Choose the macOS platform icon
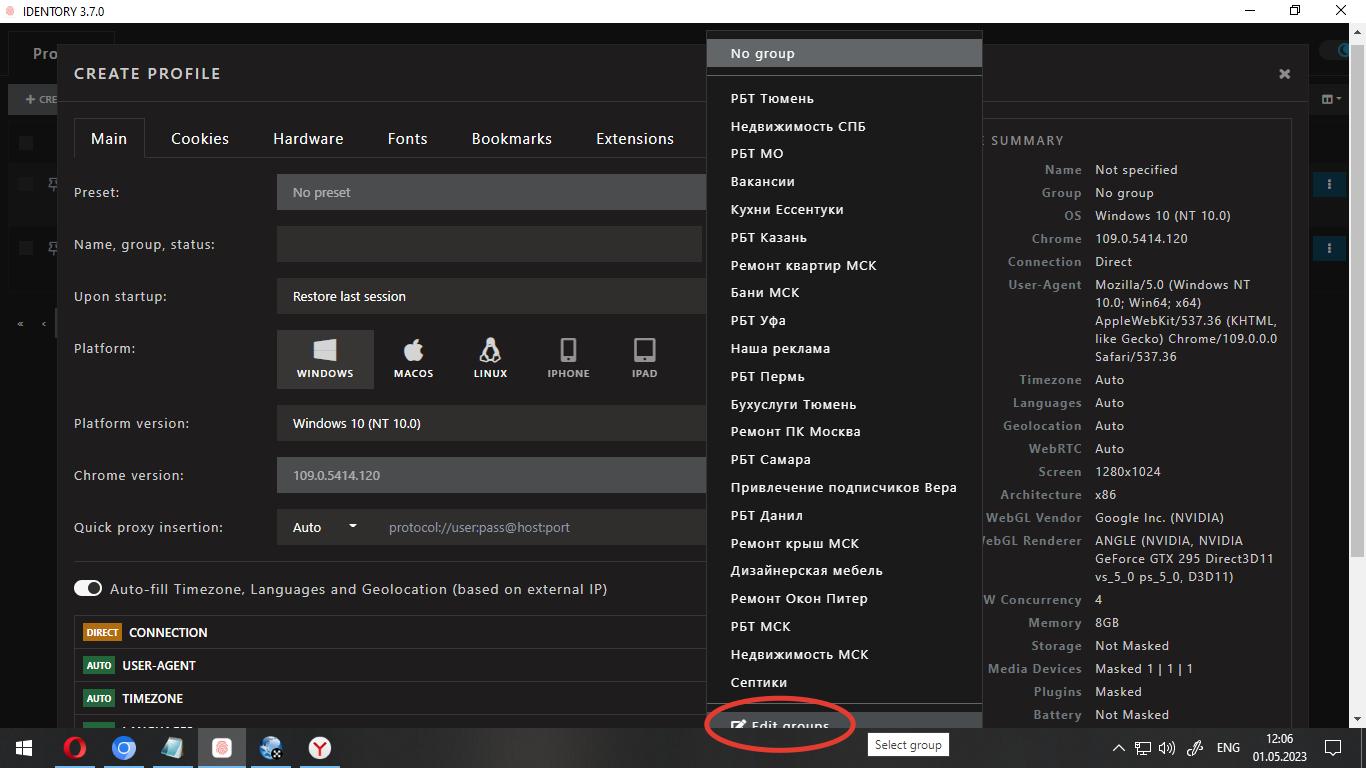Screen dimensions: 1366x768 click(x=413, y=359)
